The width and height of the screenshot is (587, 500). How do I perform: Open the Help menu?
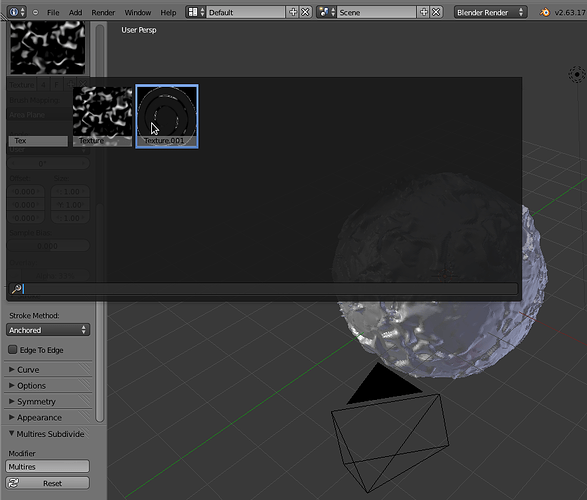[168, 13]
